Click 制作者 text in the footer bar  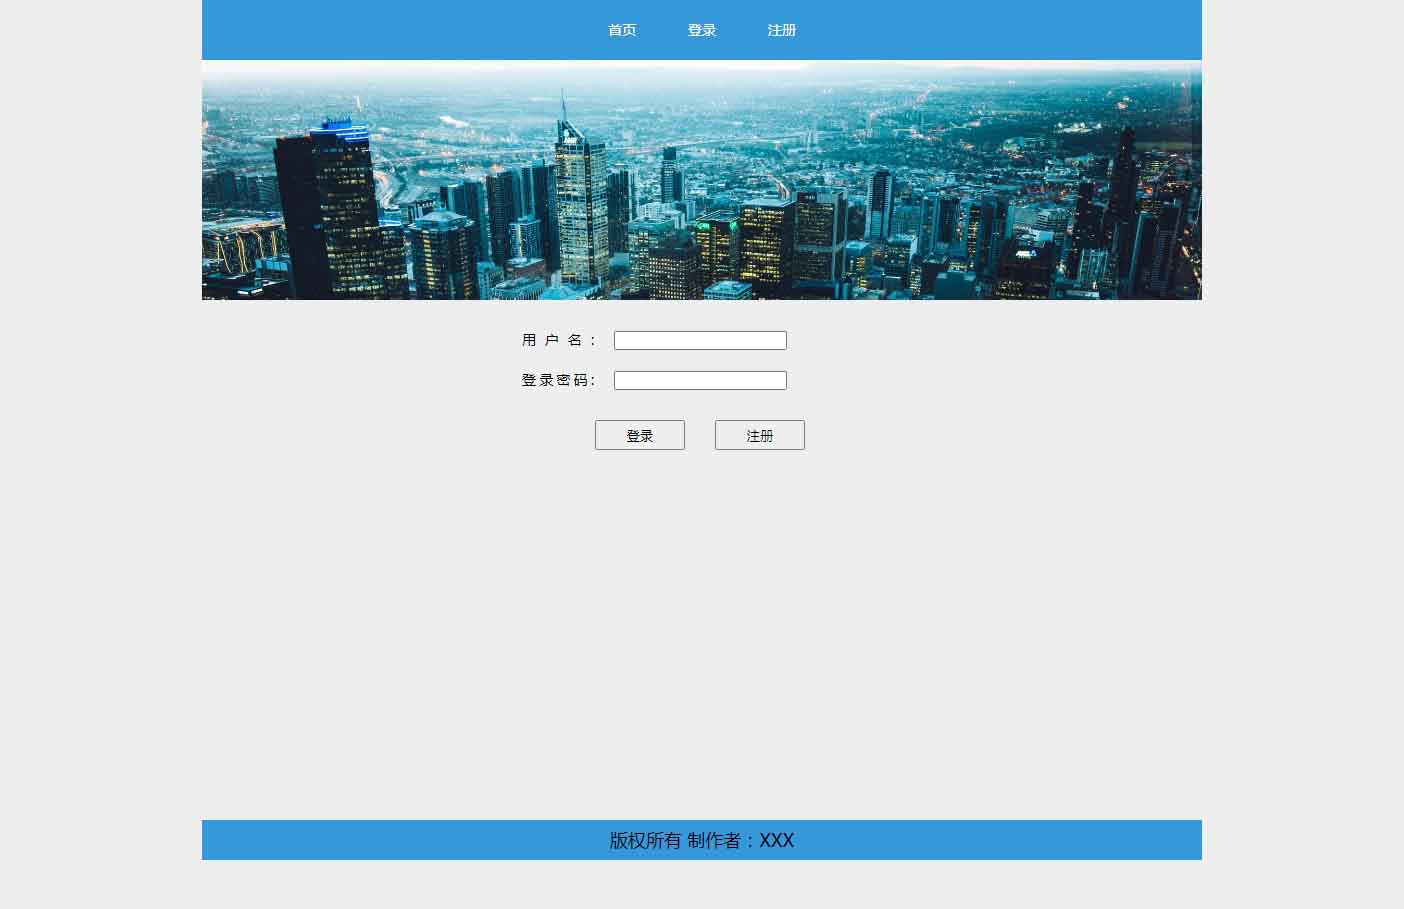pos(714,840)
